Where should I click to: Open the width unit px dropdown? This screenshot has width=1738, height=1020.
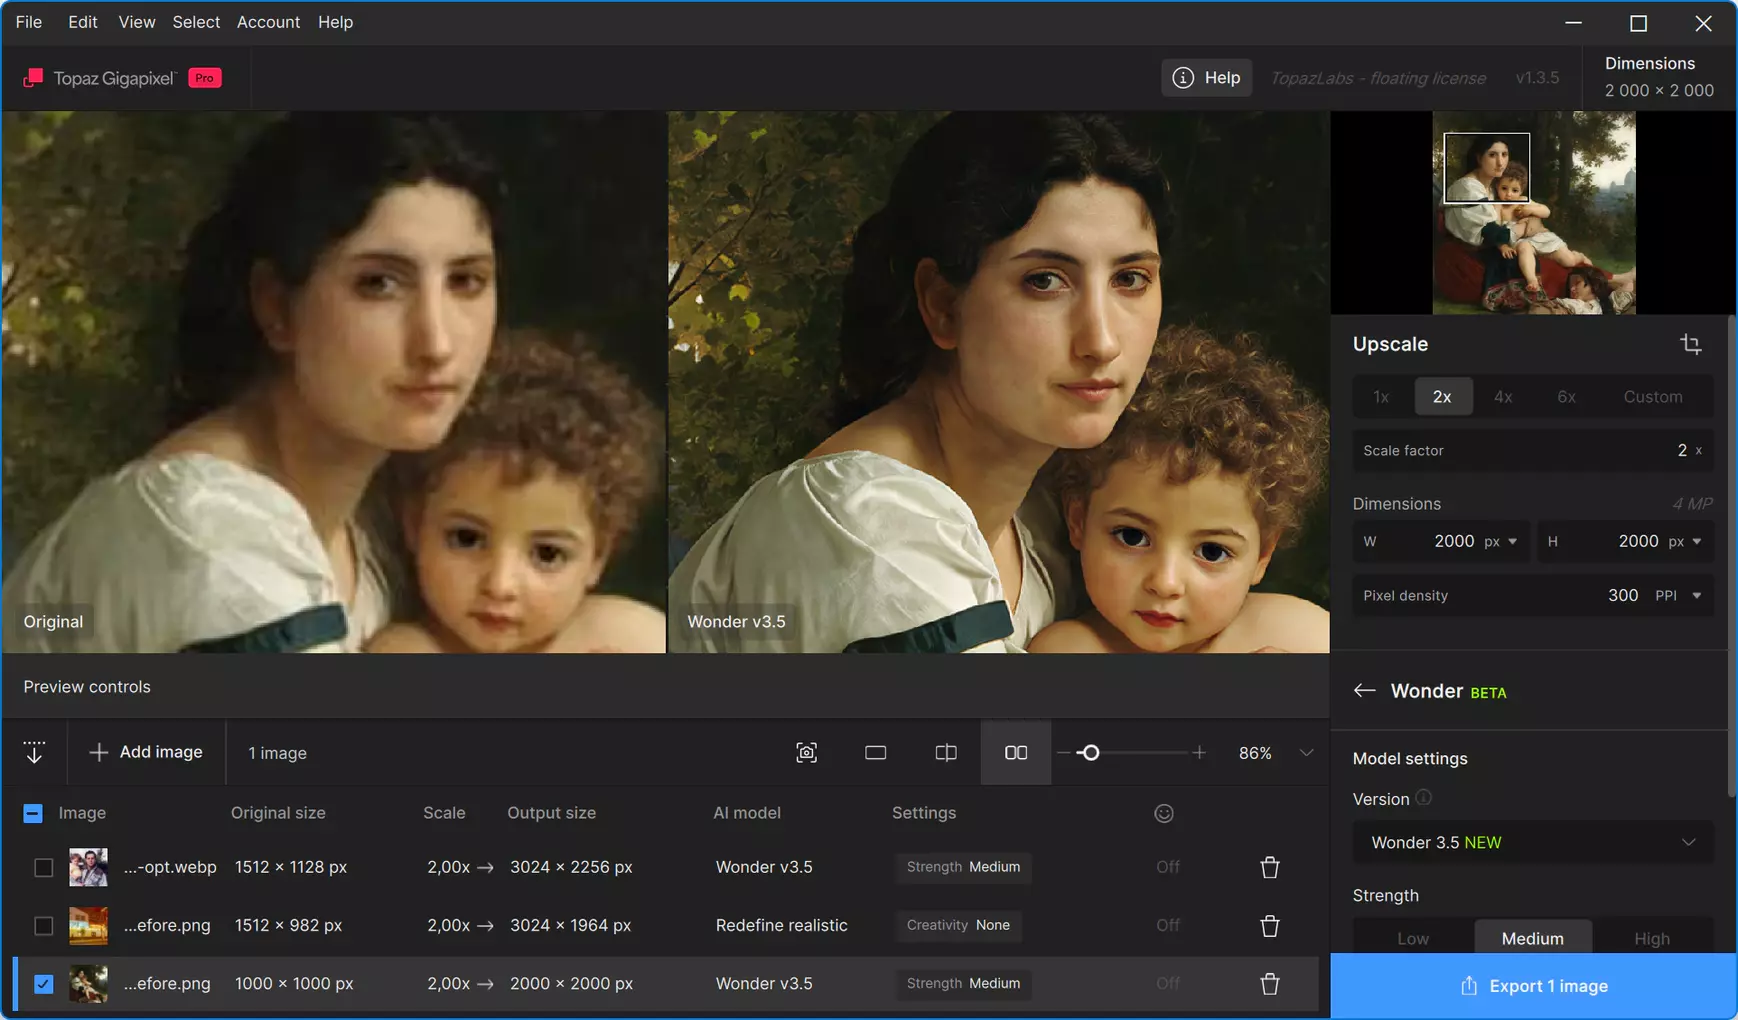[x=1501, y=542]
